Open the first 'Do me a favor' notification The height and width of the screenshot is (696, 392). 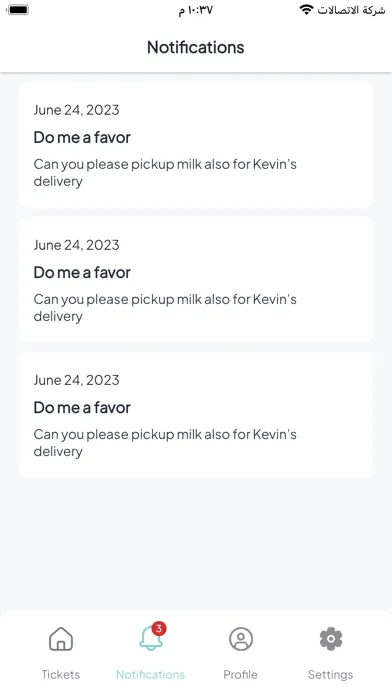tap(196, 145)
